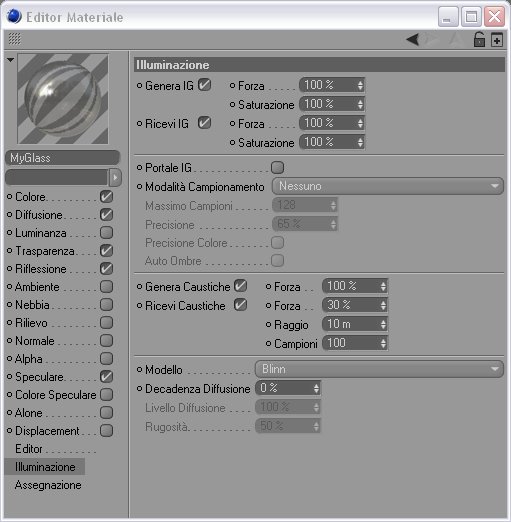
Task: Toggle the Speculare channel checkbox
Action: 106,377
